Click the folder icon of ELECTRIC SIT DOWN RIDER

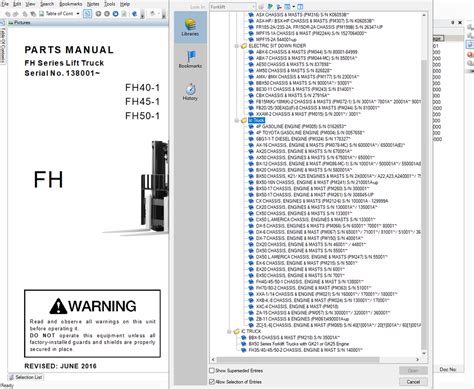click(x=244, y=46)
